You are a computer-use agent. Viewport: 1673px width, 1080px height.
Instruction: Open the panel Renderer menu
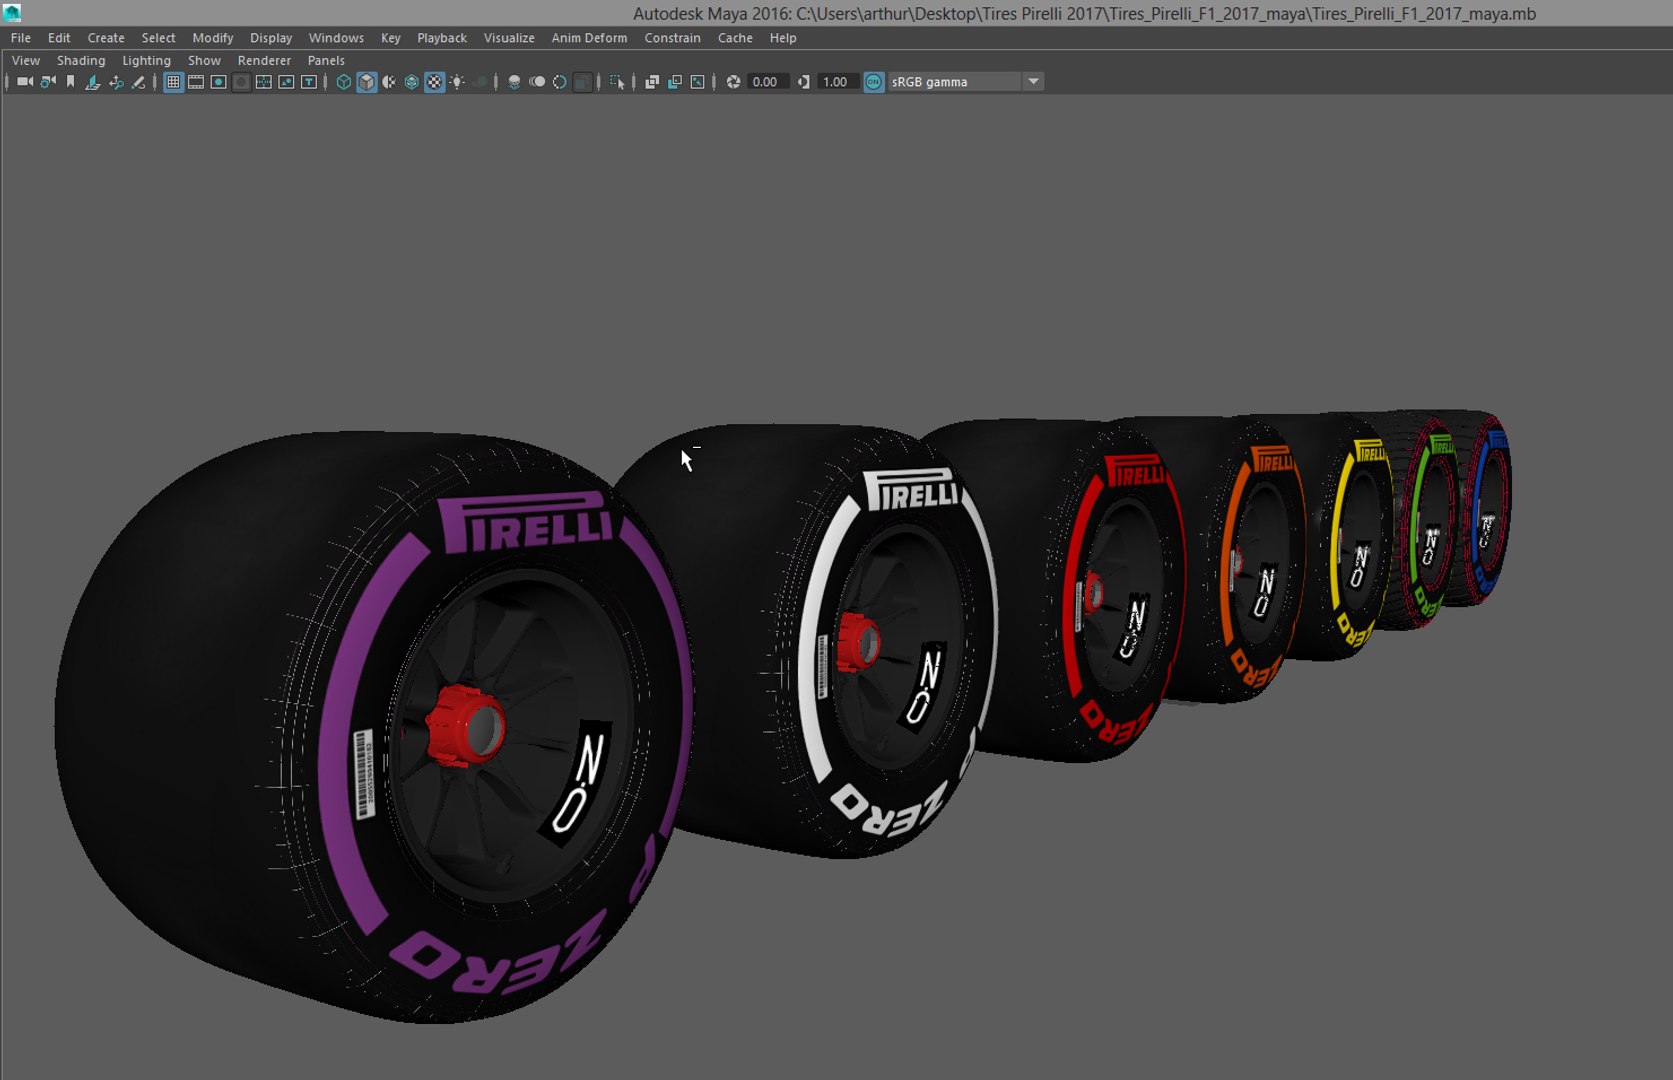[x=264, y=61]
